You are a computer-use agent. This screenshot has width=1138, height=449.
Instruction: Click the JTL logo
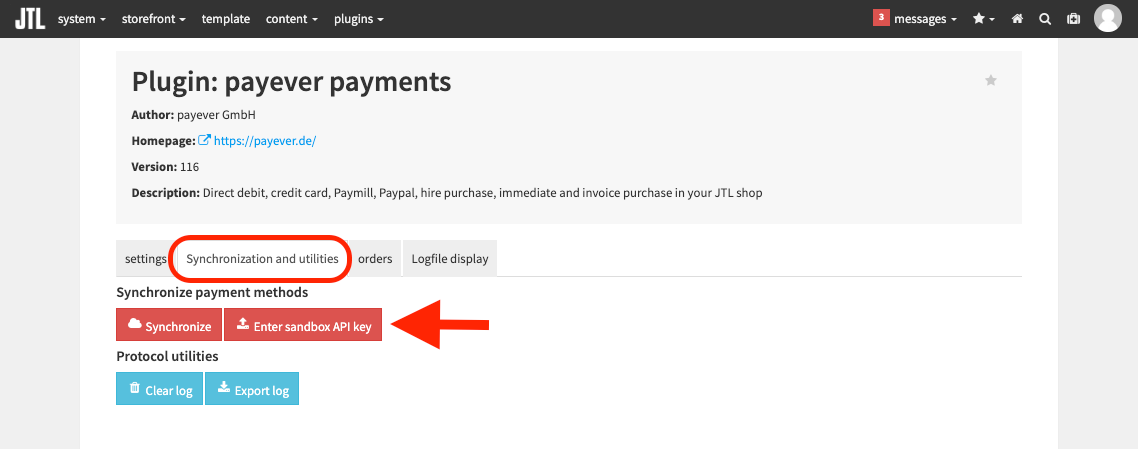(x=30, y=18)
